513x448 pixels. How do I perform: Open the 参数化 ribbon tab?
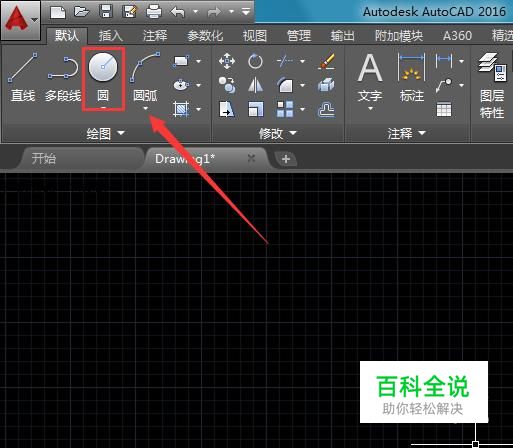point(205,36)
